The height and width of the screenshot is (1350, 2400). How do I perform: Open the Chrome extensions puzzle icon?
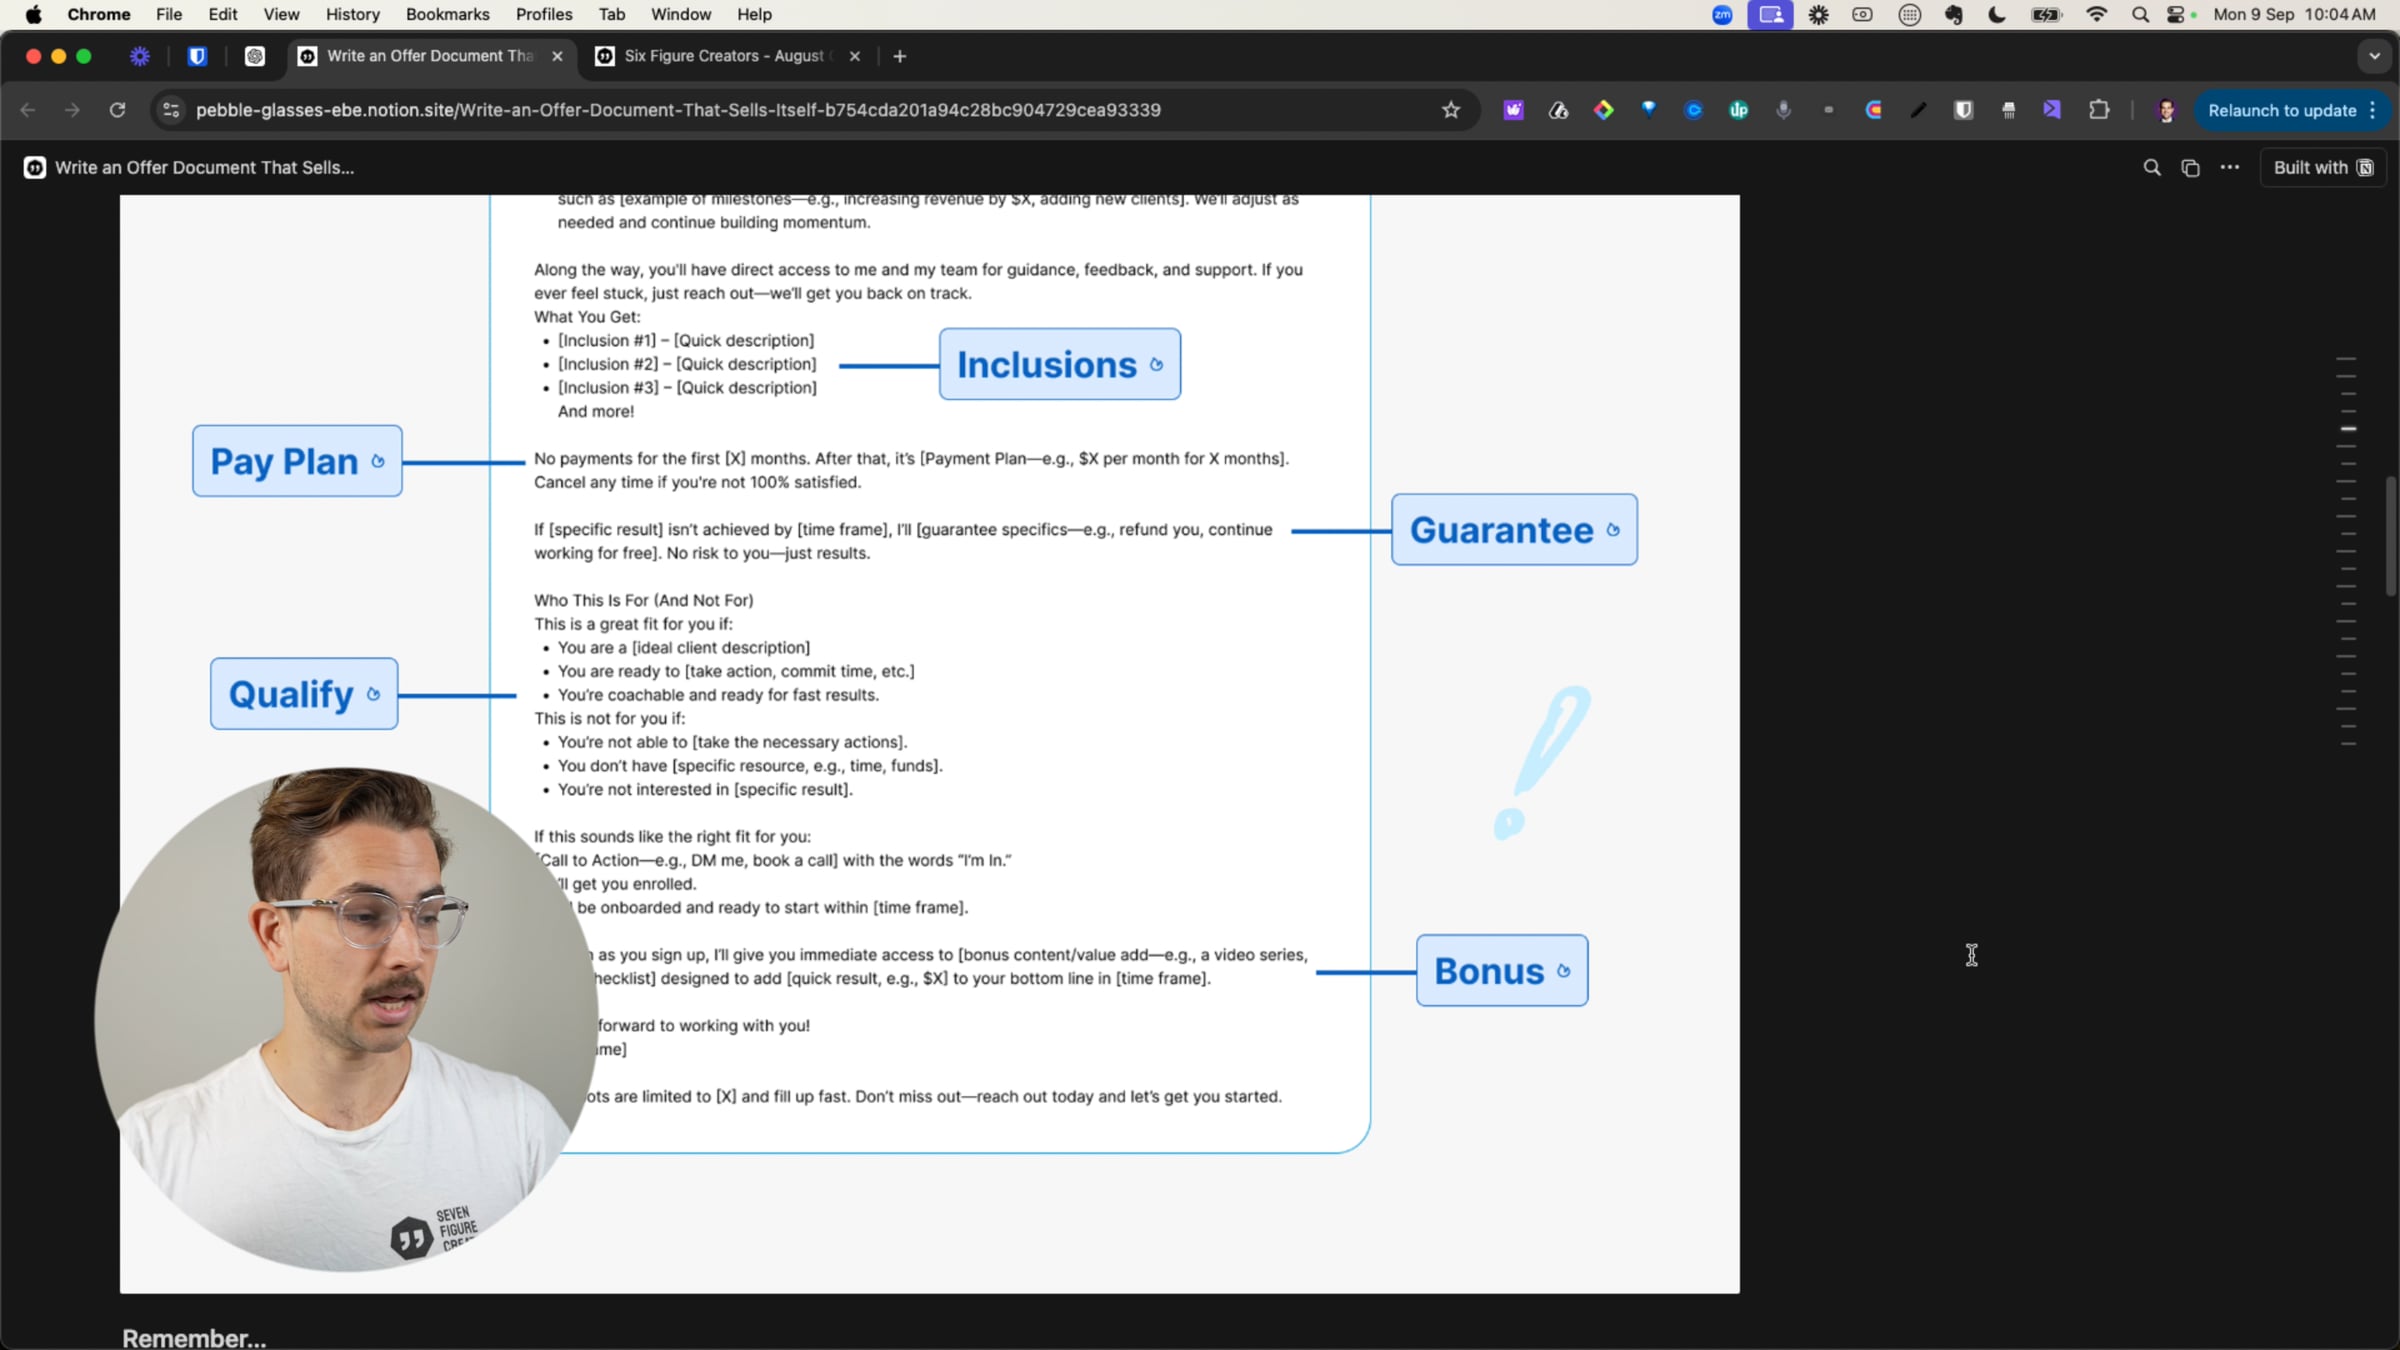pos(2099,110)
